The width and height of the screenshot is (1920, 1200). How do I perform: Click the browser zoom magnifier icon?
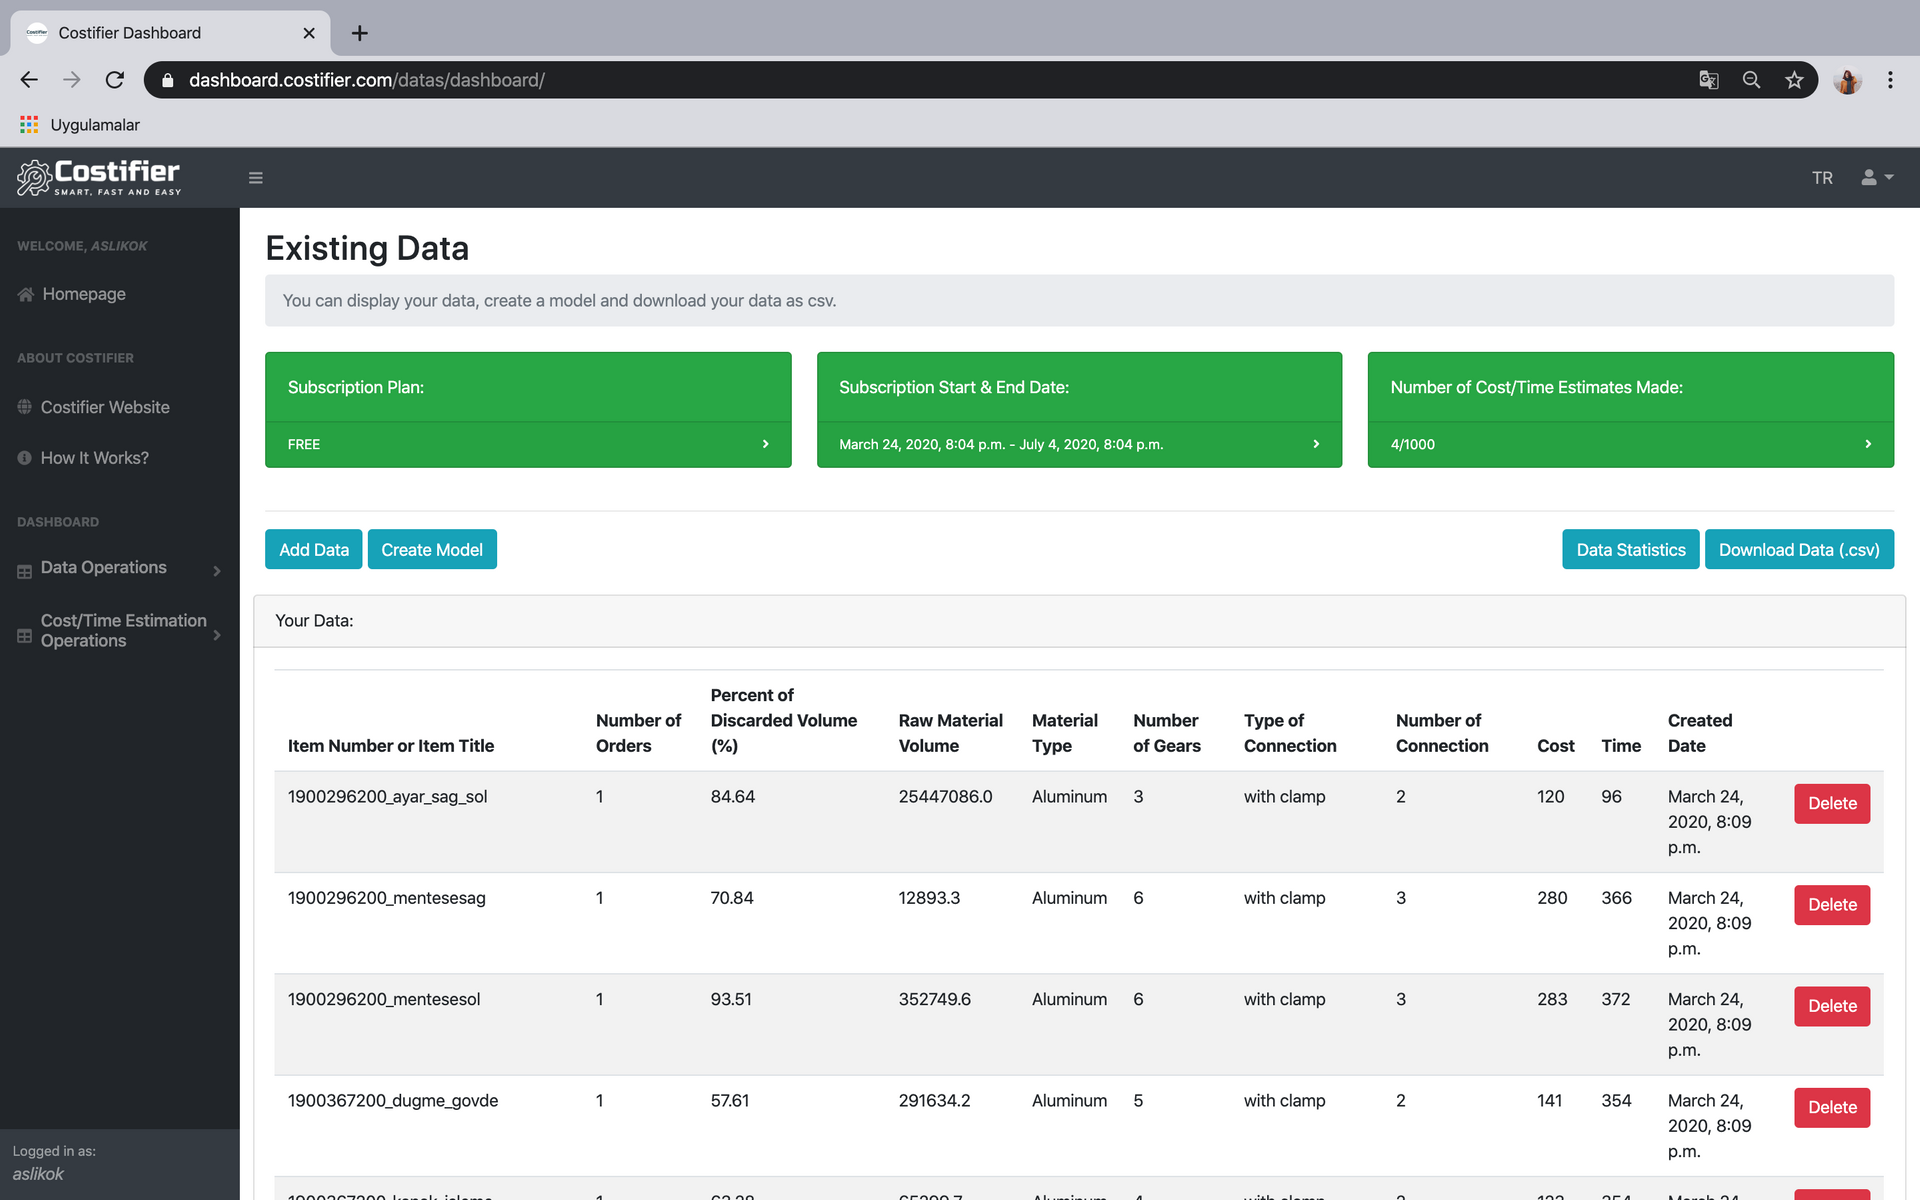point(1751,80)
